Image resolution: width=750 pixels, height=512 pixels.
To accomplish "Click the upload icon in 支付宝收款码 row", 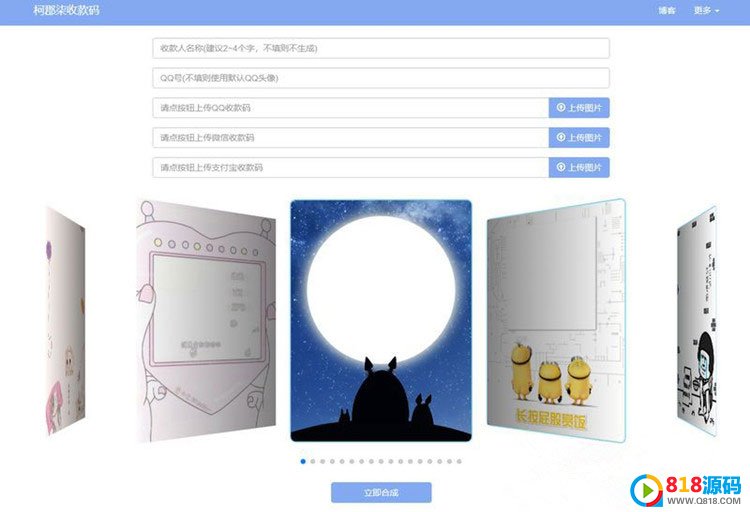I will 561,167.
